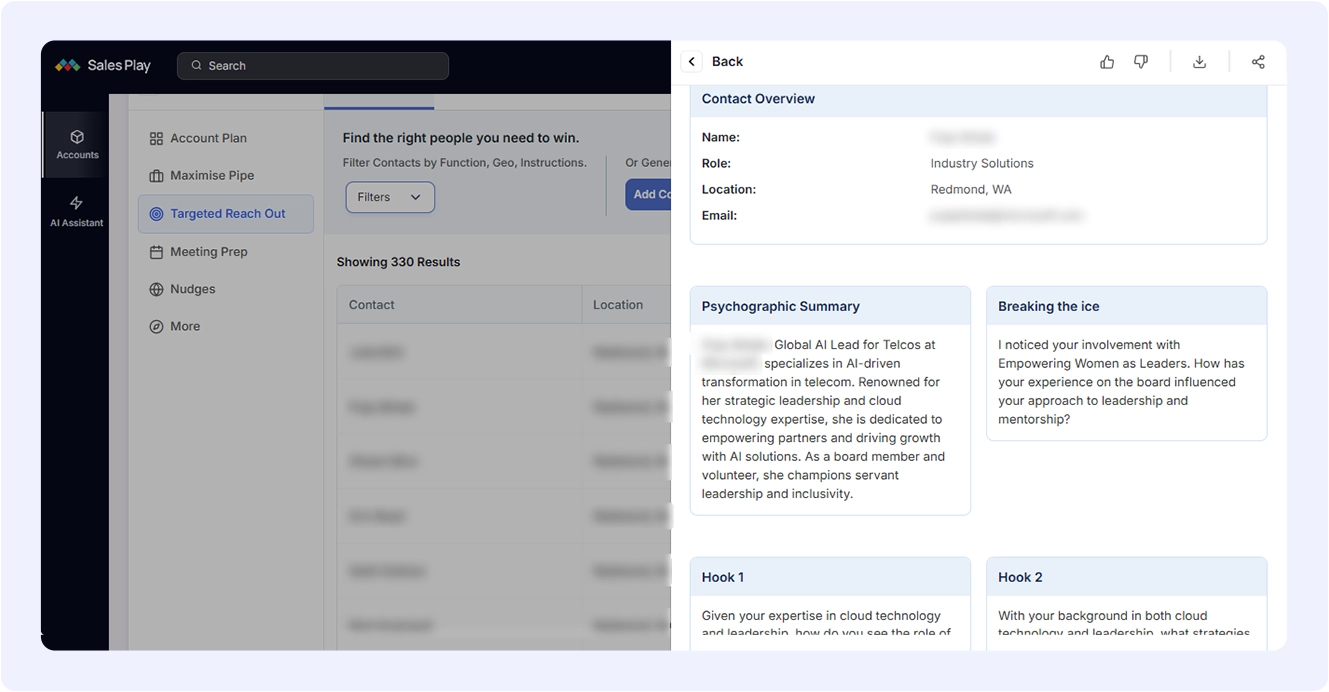The image size is (1329, 692).
Task: Open the Accounts sidebar section
Action: coord(77,144)
